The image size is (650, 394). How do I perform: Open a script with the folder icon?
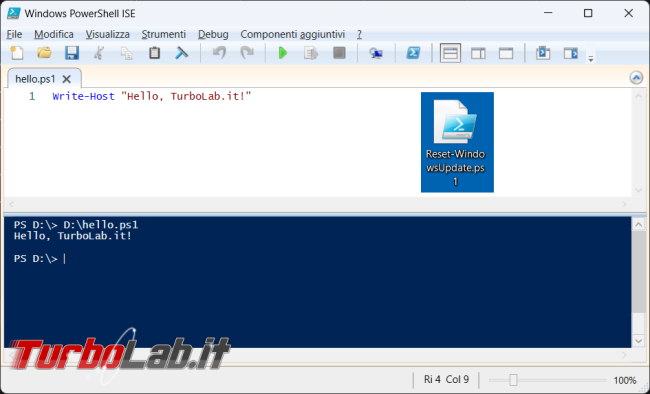tap(44, 53)
